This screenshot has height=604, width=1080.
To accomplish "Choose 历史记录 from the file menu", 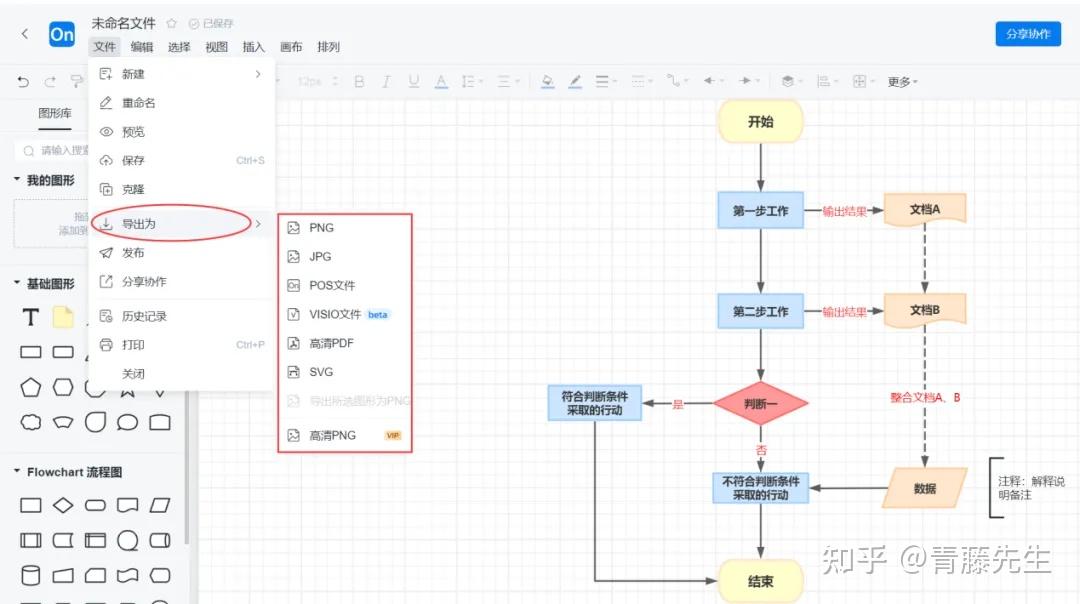I will 182,316.
